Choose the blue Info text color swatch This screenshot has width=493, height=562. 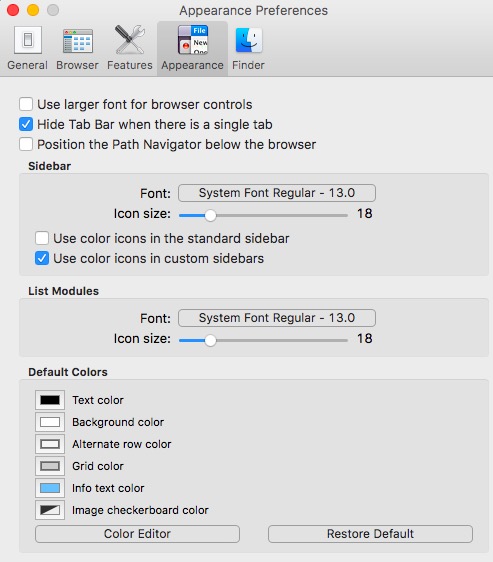[50, 488]
